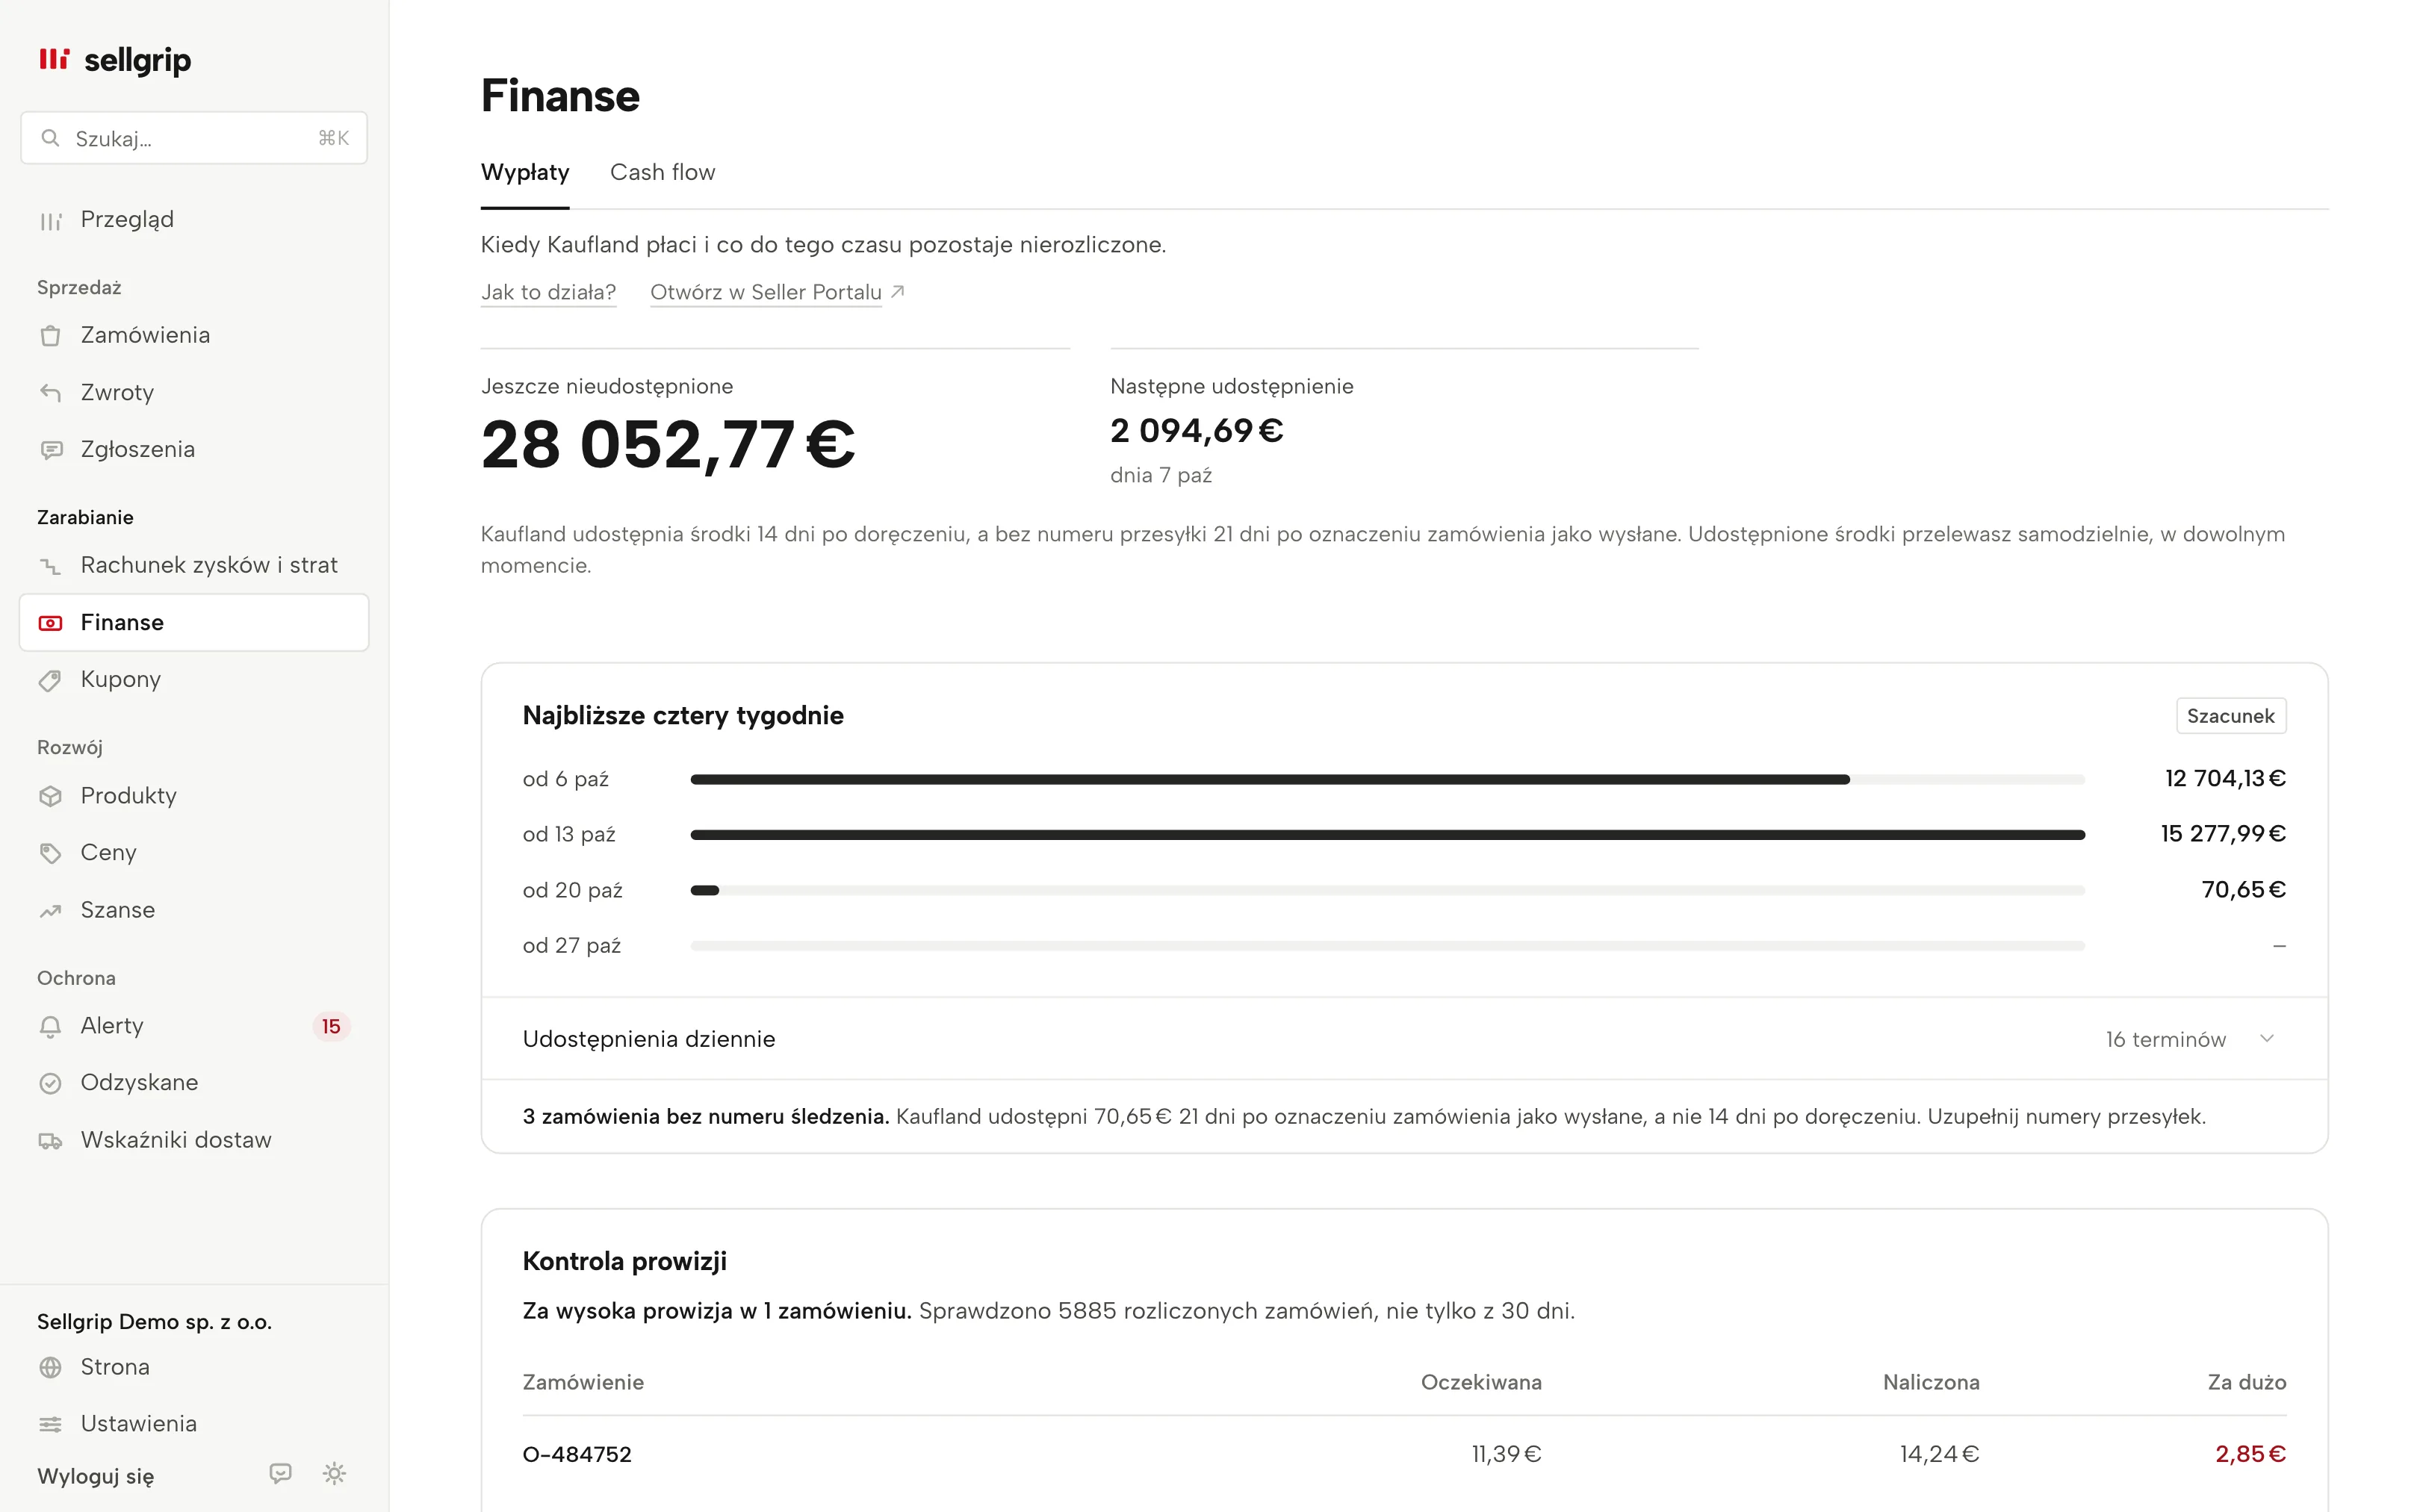The height and width of the screenshot is (1512, 2420).
Task: Click the Szacunek badge button
Action: [x=2230, y=716]
